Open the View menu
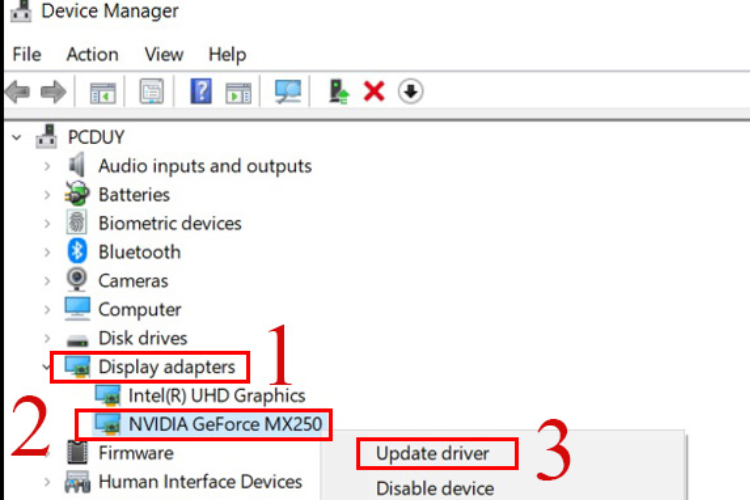This screenshot has height=500, width=750. (x=164, y=54)
